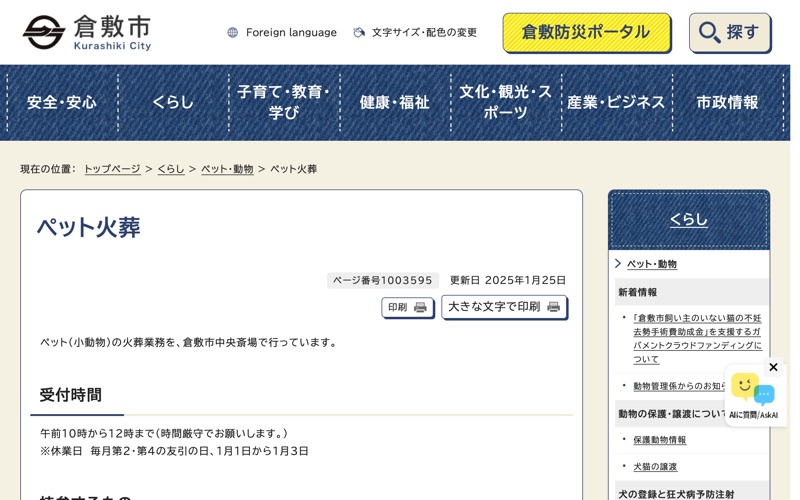Click the ペット(小動物)の火葬業務 intro sentence
This screenshot has height=500, width=800.
click(x=189, y=342)
